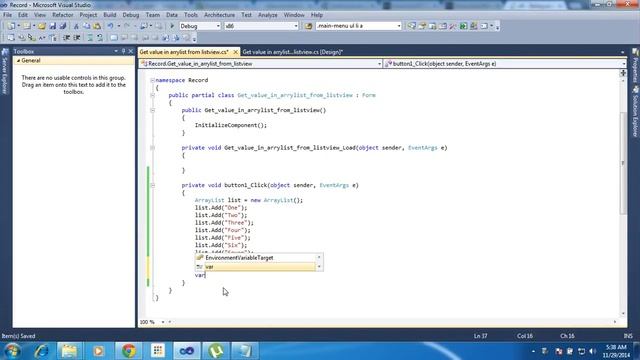
Task: Start debugging with the green play arrow
Action: point(172,26)
